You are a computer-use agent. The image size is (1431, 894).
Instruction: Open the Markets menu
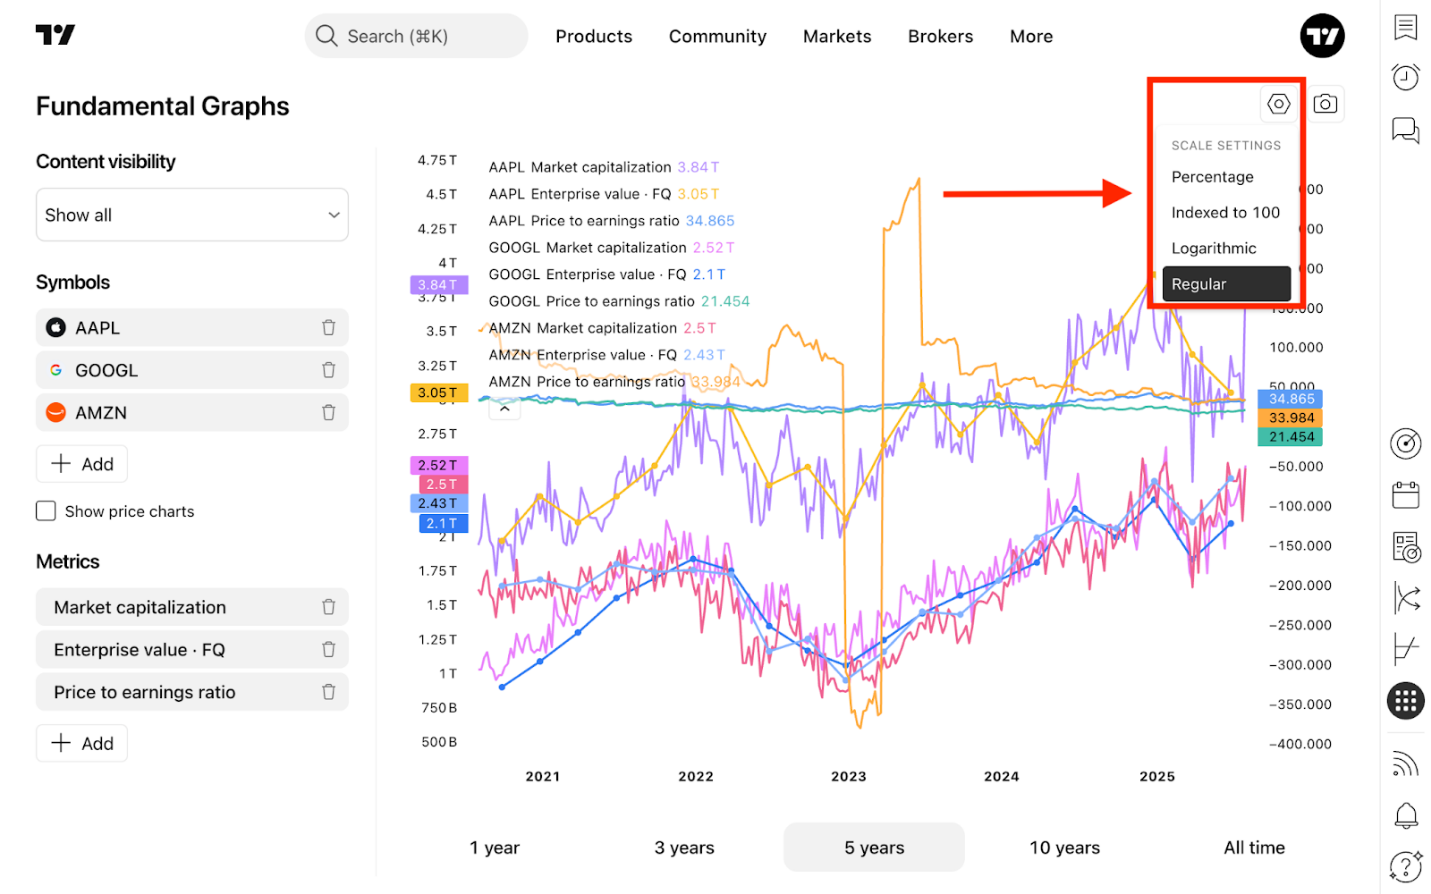pyautogui.click(x=837, y=36)
